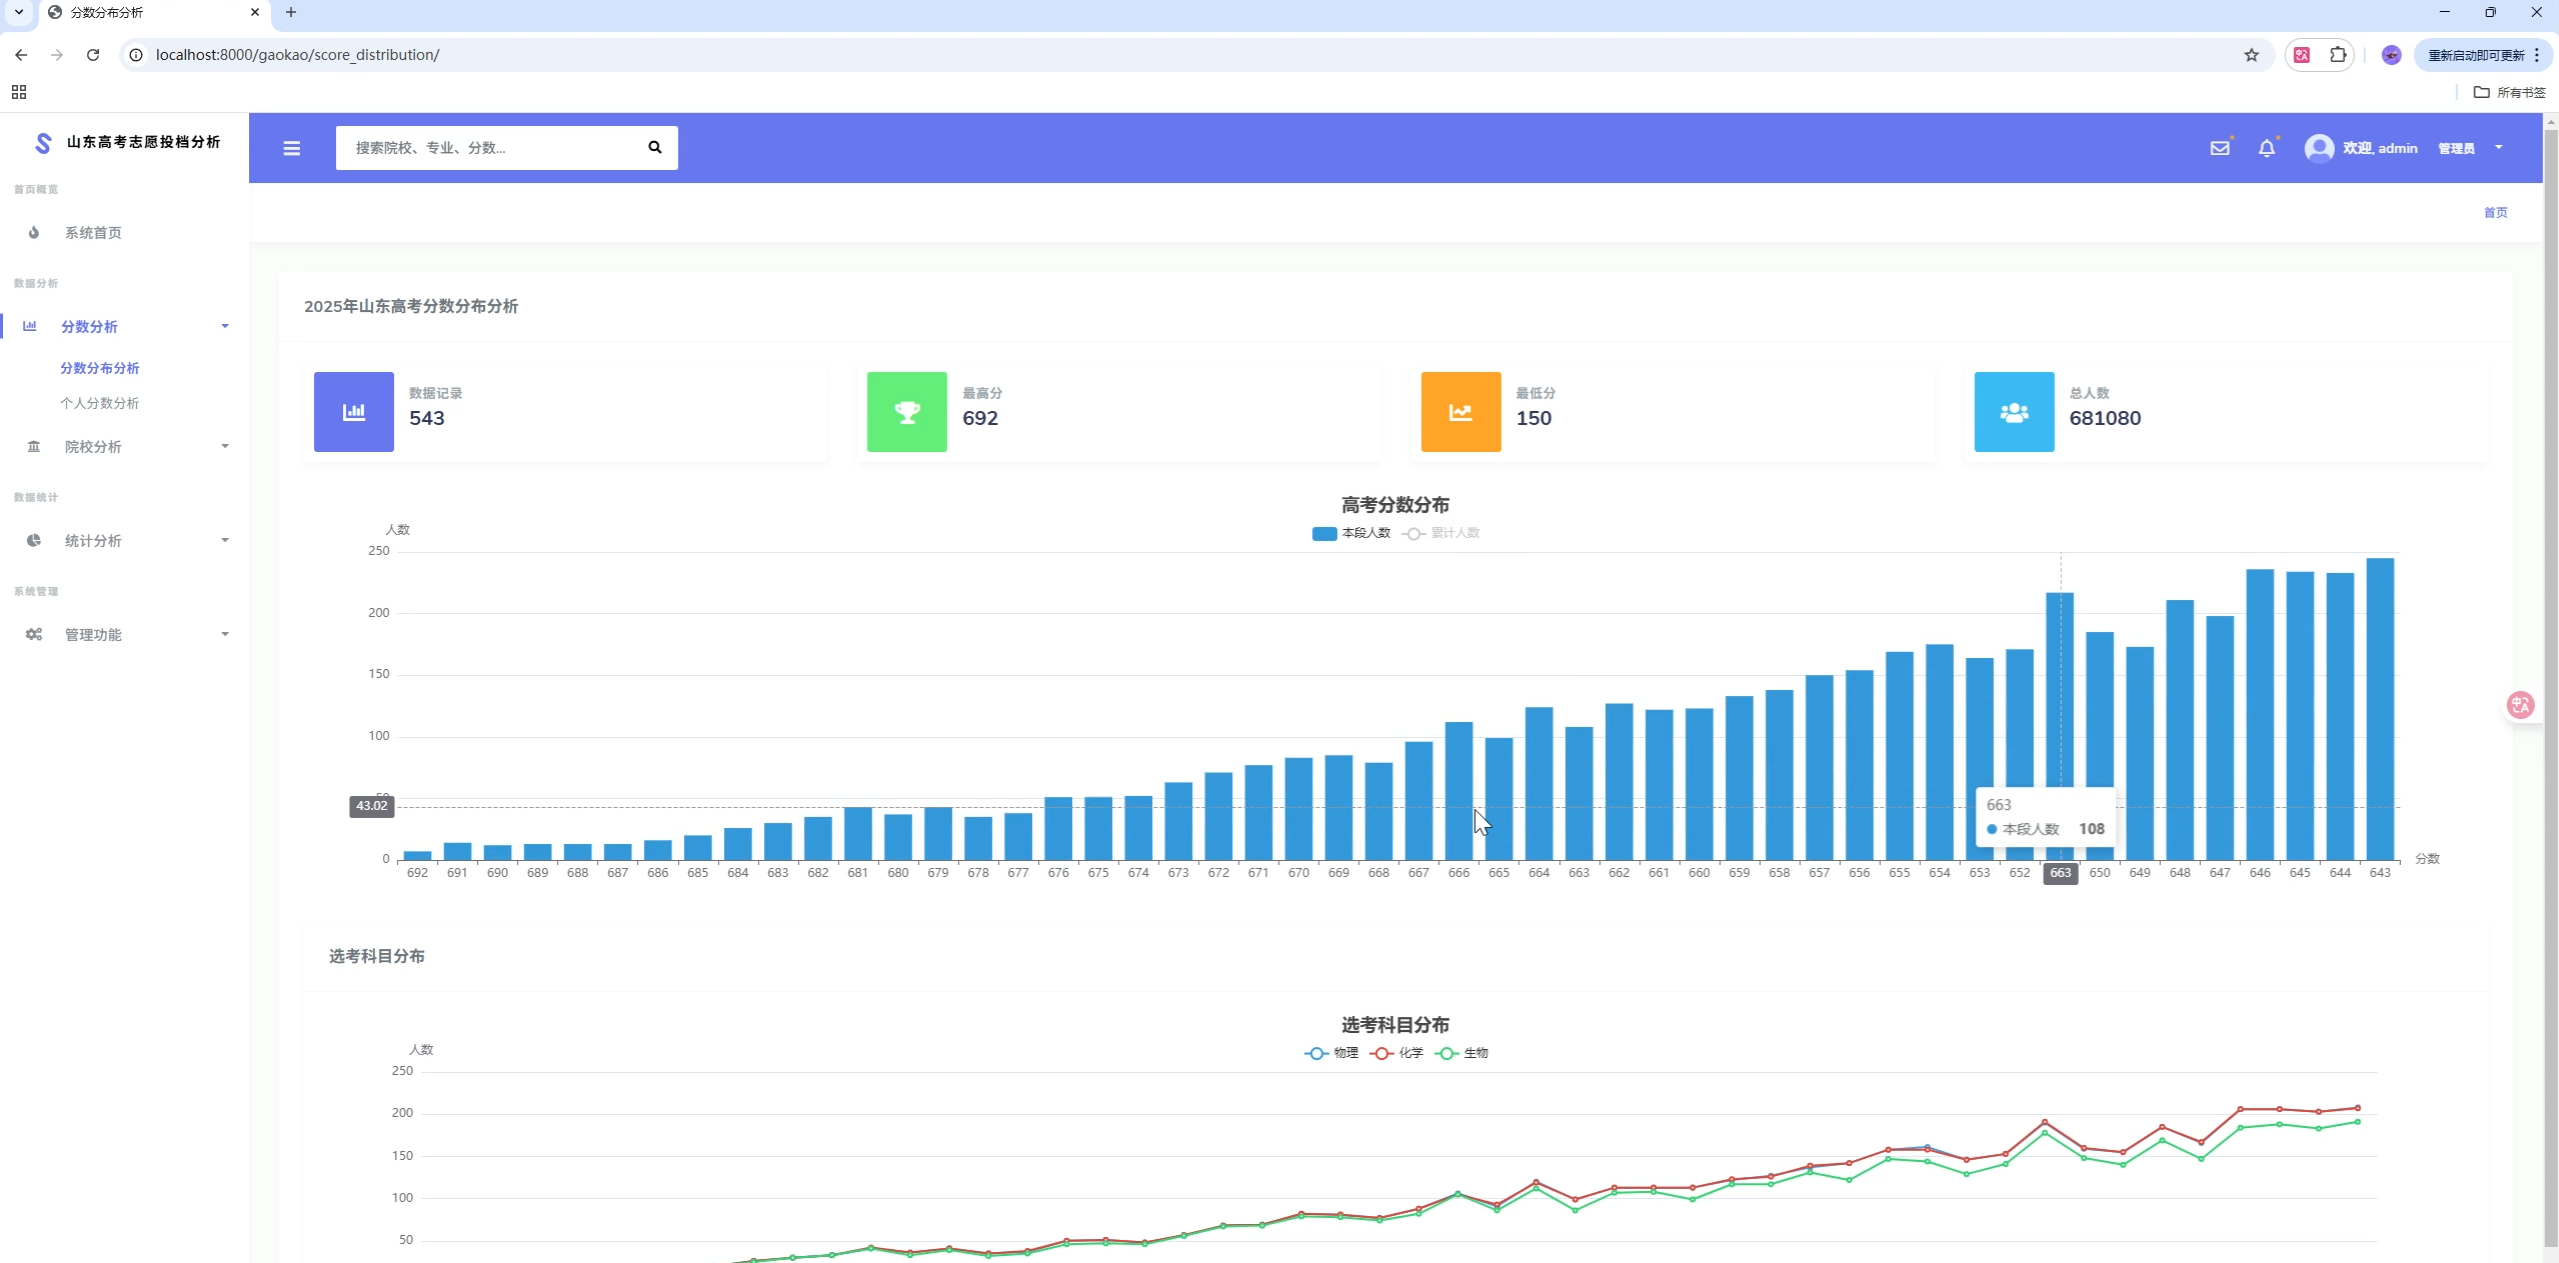The height and width of the screenshot is (1263, 2559).
Task: Click the 系统首页 flame icon
Action: click(34, 232)
